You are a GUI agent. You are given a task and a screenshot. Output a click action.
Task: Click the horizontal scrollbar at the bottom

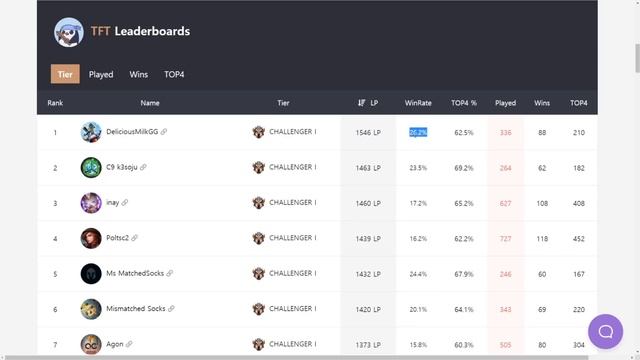[x=297, y=358]
